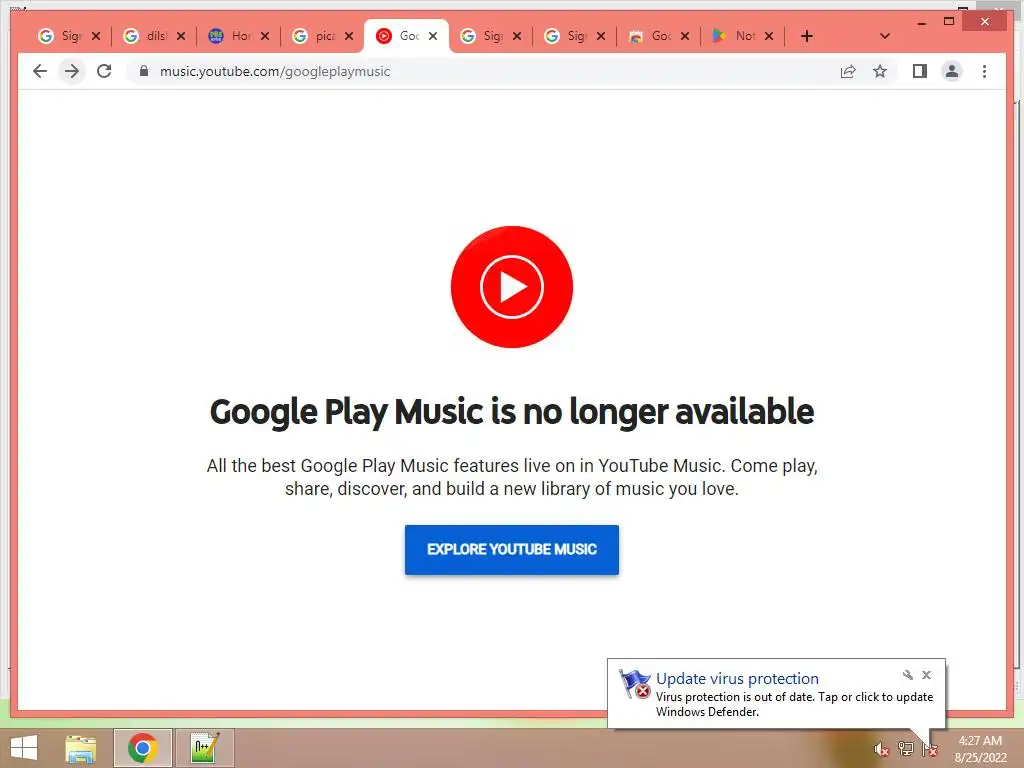Click the red YouTube Music logo
The width and height of the screenshot is (1024, 768).
coord(512,287)
